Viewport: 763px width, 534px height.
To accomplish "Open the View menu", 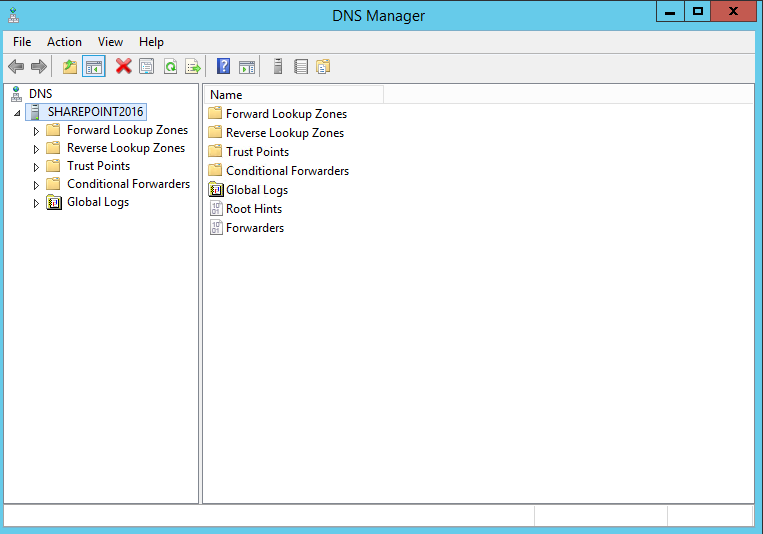I will point(110,42).
